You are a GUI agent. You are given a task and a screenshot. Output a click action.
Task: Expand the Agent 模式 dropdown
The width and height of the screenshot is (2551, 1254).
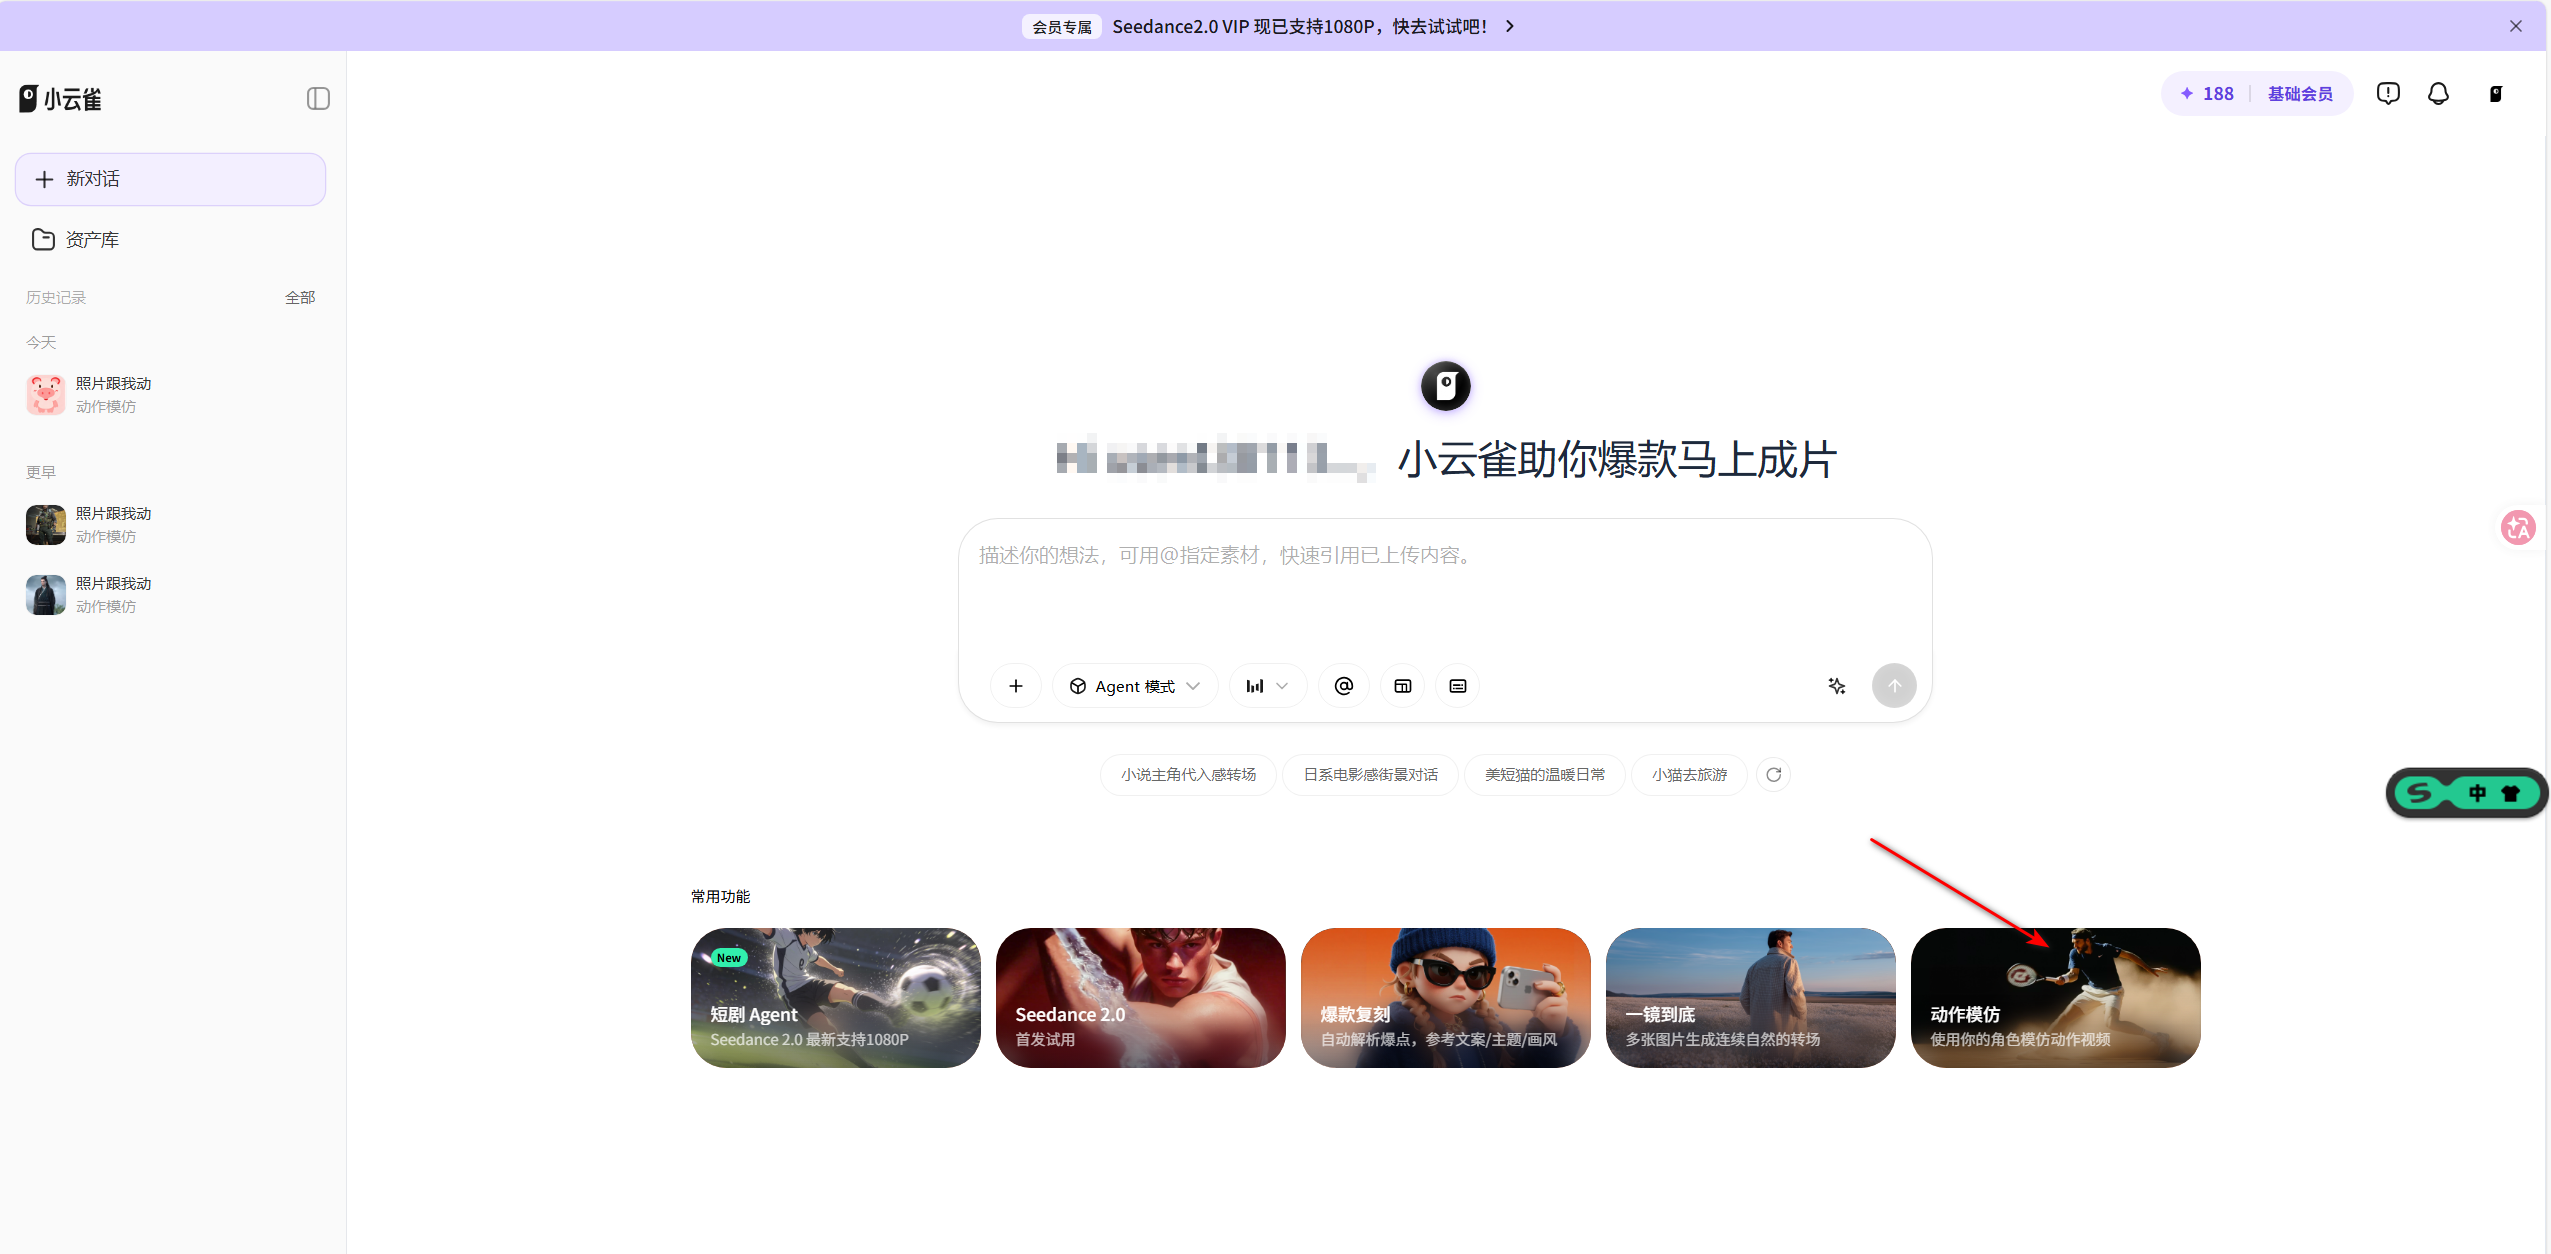(1134, 686)
